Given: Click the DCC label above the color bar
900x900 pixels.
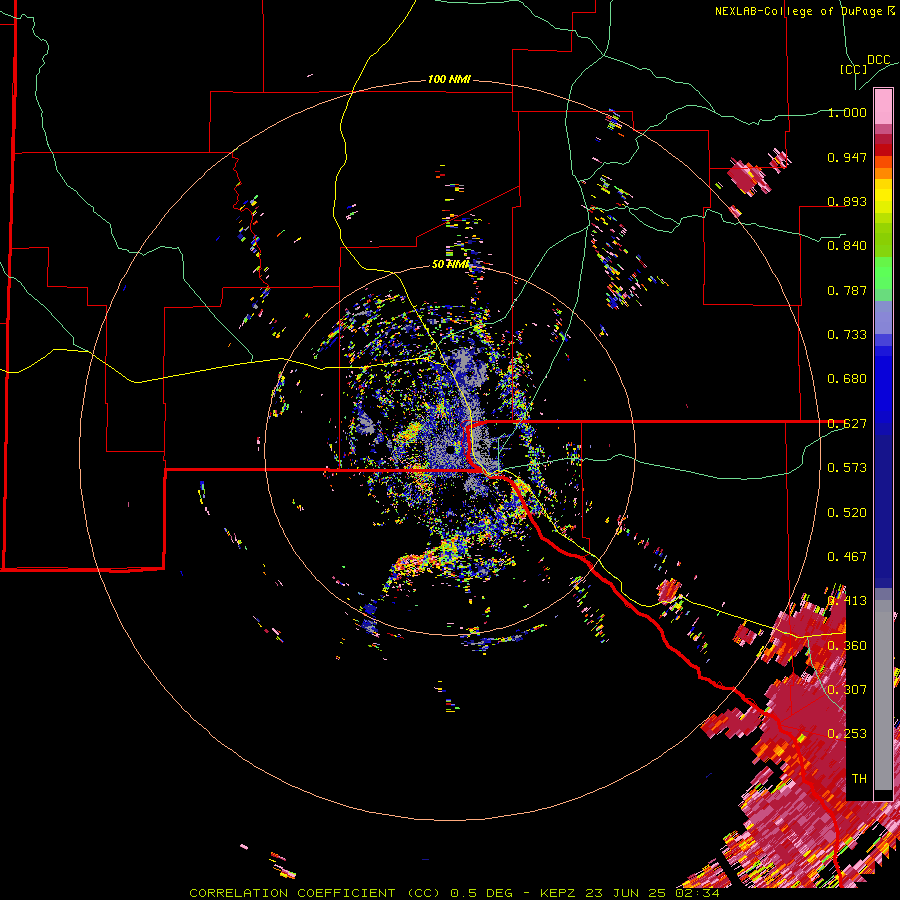Looking at the screenshot, I should 878,60.
